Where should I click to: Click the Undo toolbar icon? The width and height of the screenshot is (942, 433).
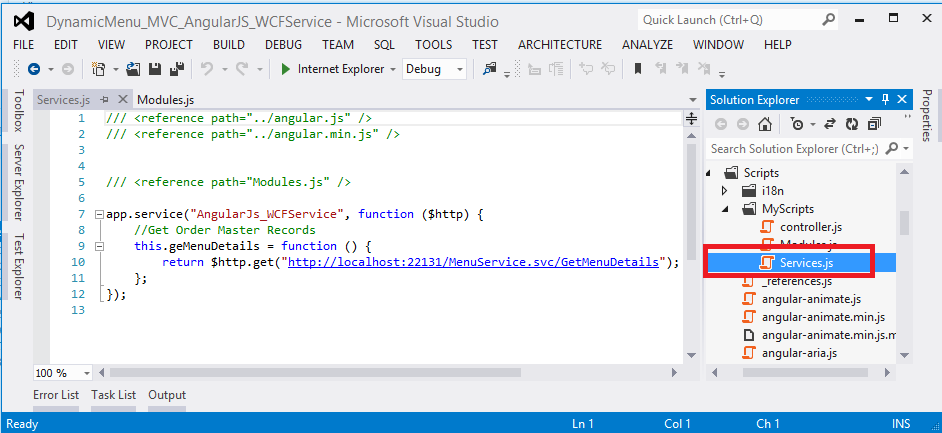pyautogui.click(x=207, y=69)
